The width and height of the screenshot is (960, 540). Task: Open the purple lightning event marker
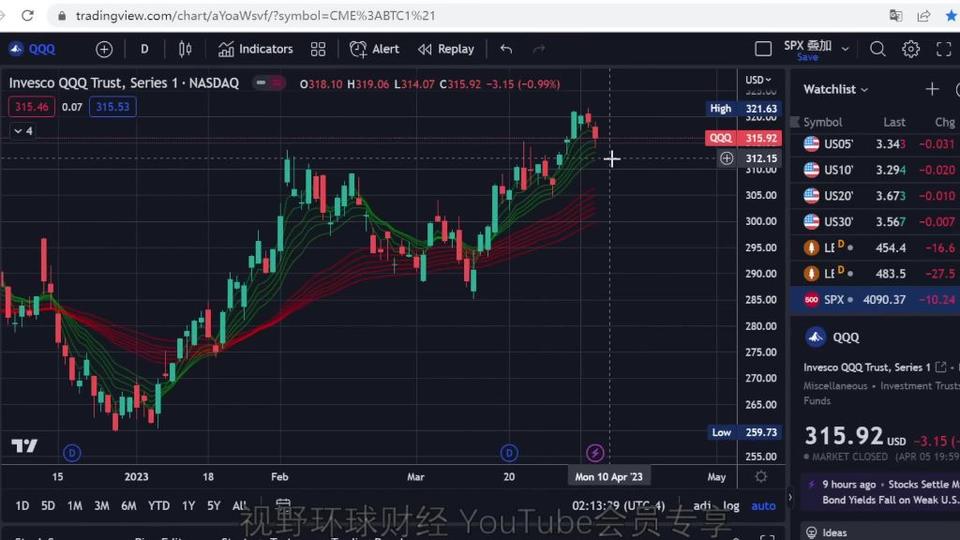click(594, 453)
